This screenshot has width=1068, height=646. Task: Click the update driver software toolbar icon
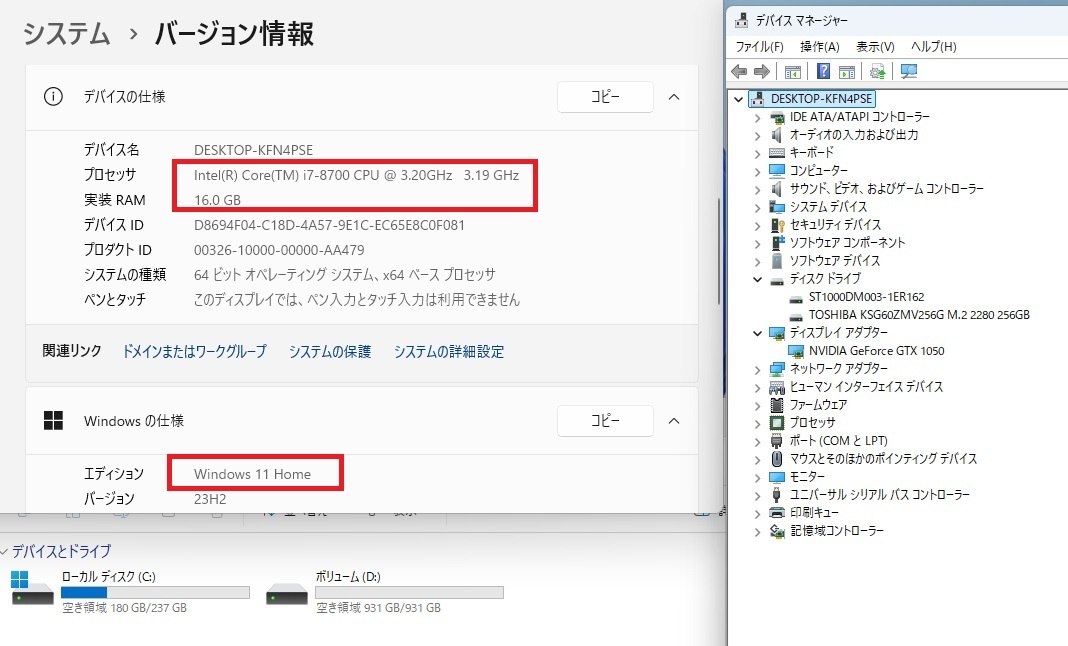pyautogui.click(x=878, y=72)
